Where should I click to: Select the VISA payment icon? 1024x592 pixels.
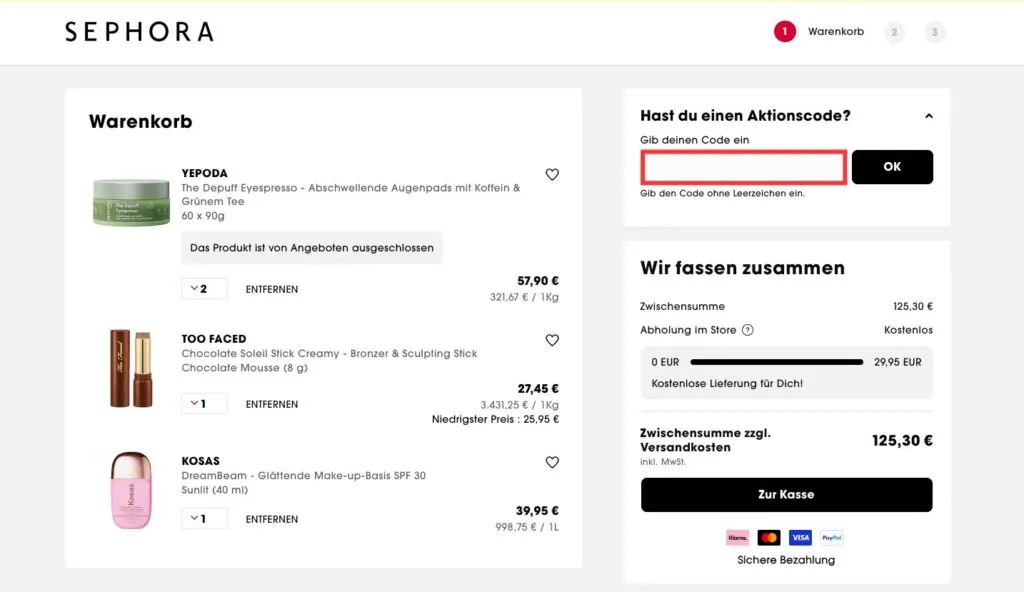click(x=800, y=537)
